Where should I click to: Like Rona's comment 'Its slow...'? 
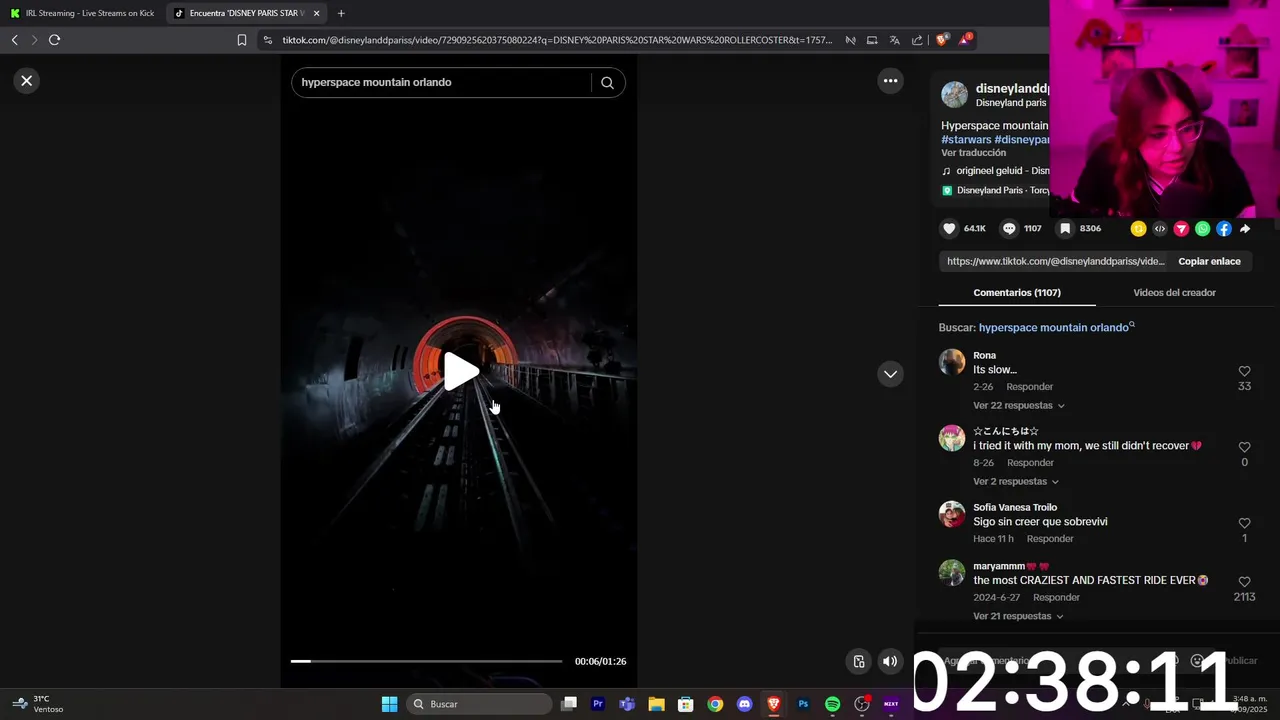click(x=1244, y=371)
